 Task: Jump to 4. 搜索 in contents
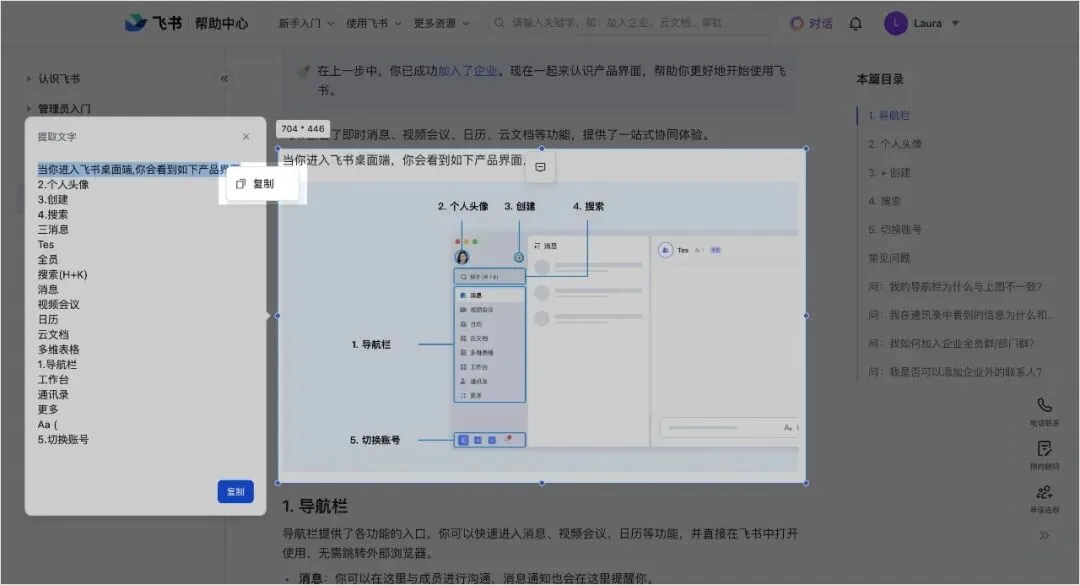884,201
